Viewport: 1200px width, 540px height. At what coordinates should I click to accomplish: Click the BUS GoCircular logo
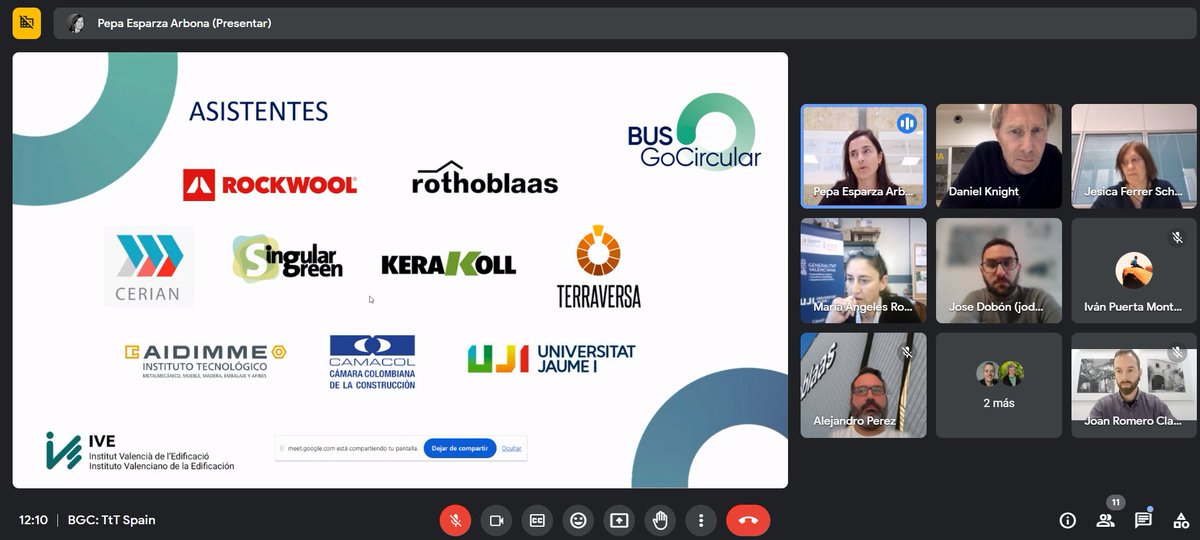tap(695, 133)
